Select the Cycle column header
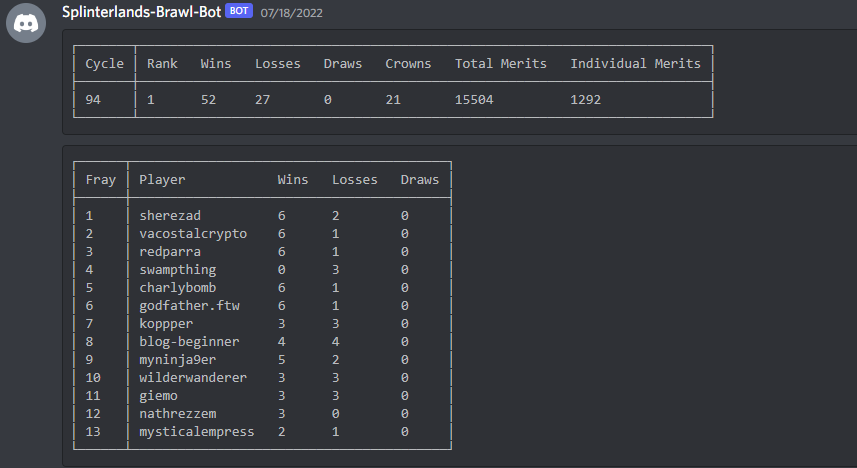Screen dimensions: 857x468 click(104, 64)
